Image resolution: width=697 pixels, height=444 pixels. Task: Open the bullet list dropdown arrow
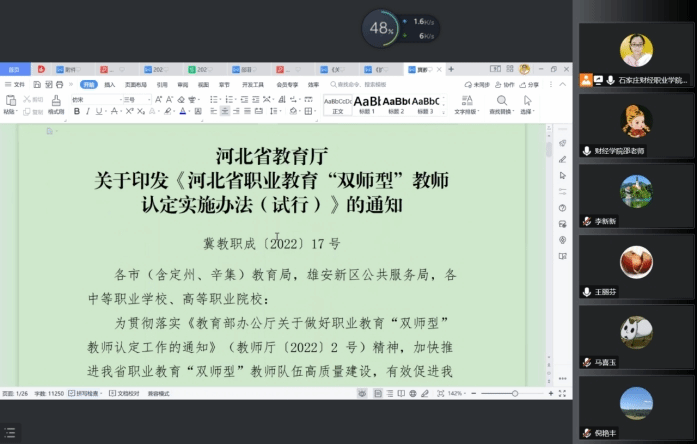click(x=219, y=100)
